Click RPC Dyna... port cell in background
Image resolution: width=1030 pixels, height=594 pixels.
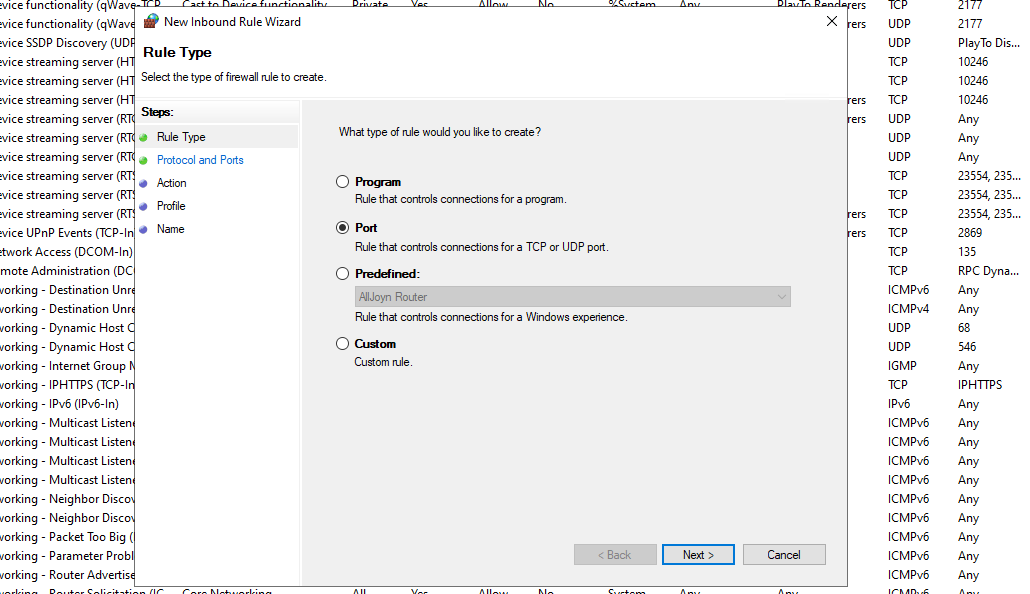(x=988, y=271)
